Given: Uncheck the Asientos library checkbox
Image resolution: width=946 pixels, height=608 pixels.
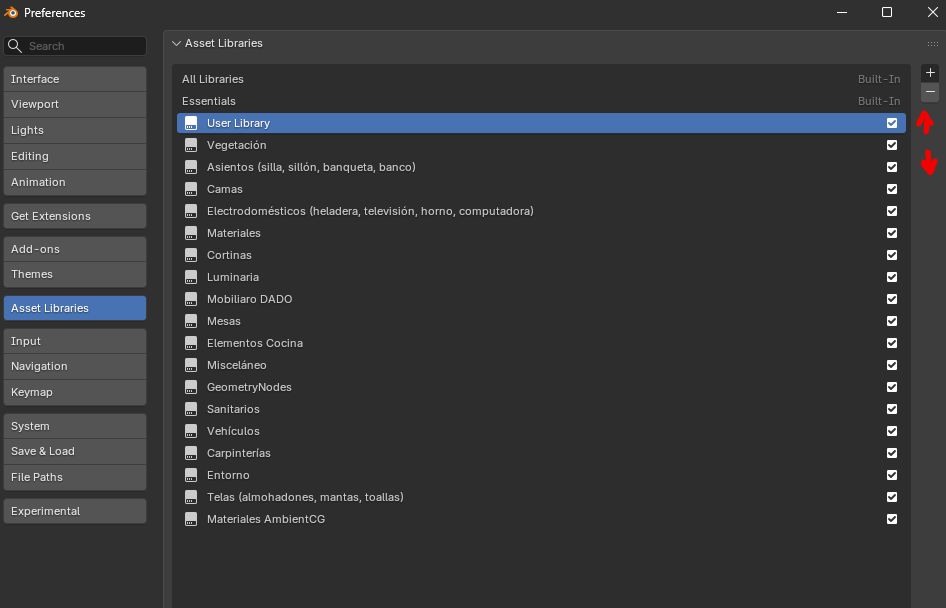Looking at the screenshot, I should (x=892, y=167).
